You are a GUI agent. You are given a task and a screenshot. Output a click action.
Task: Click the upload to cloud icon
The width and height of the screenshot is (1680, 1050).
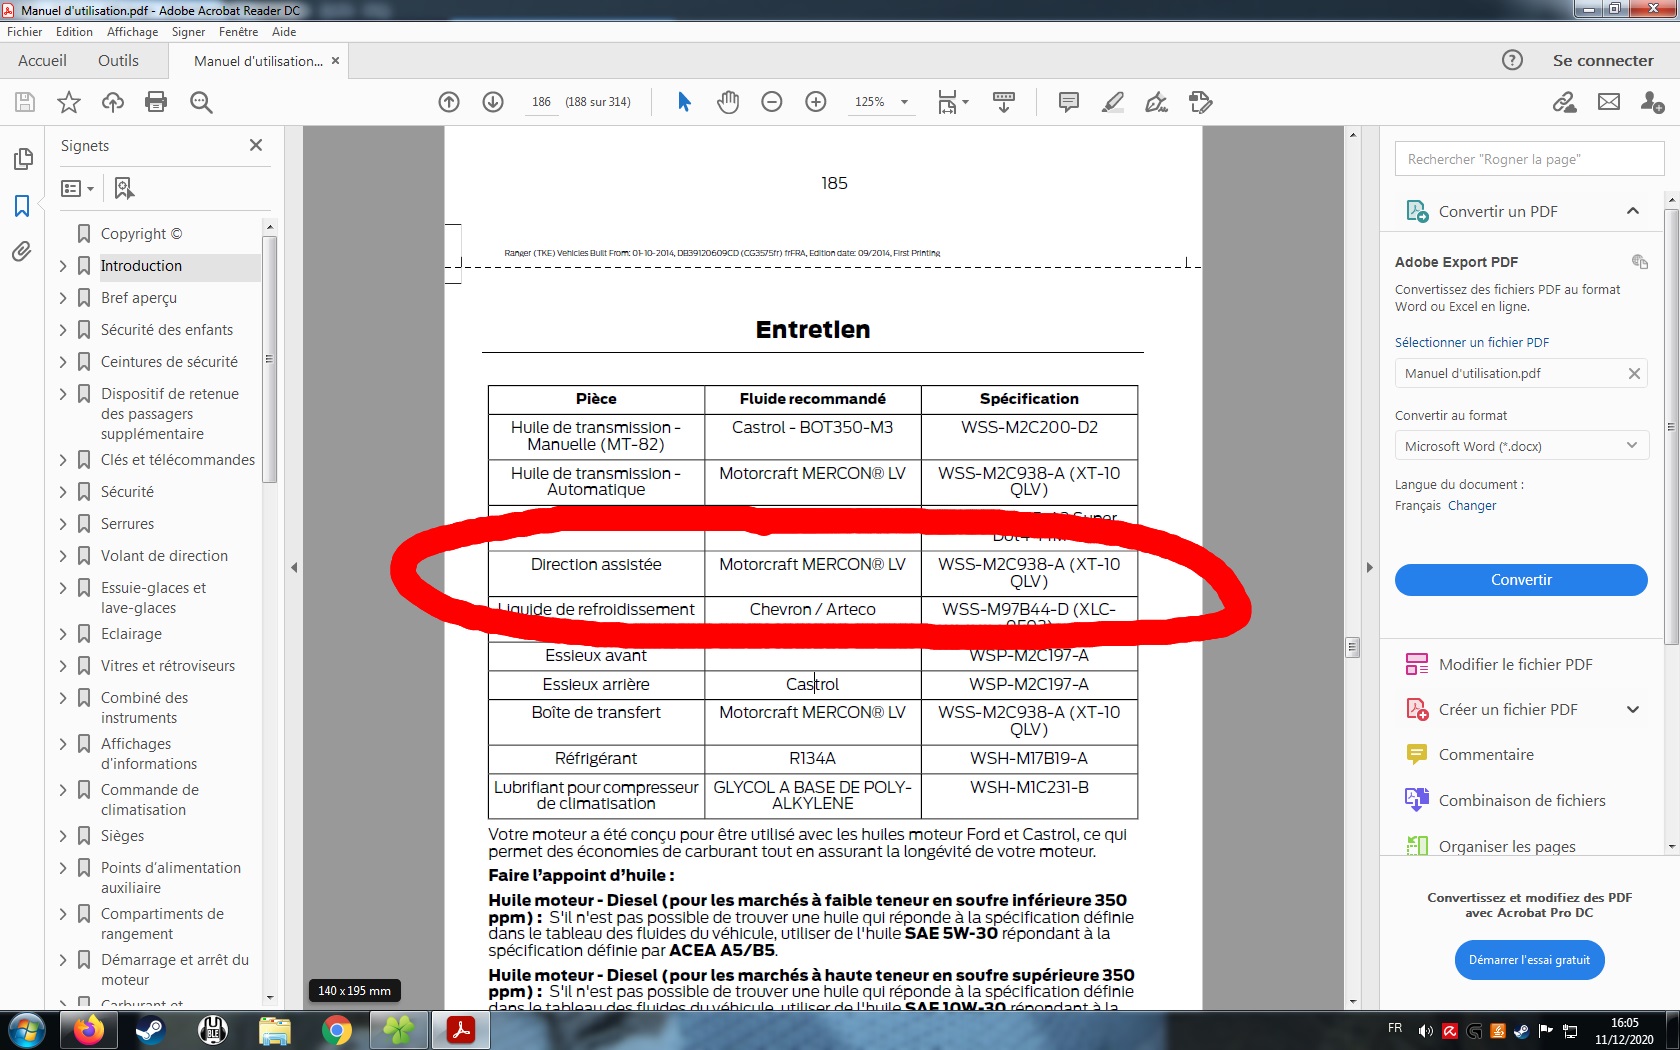point(113,102)
